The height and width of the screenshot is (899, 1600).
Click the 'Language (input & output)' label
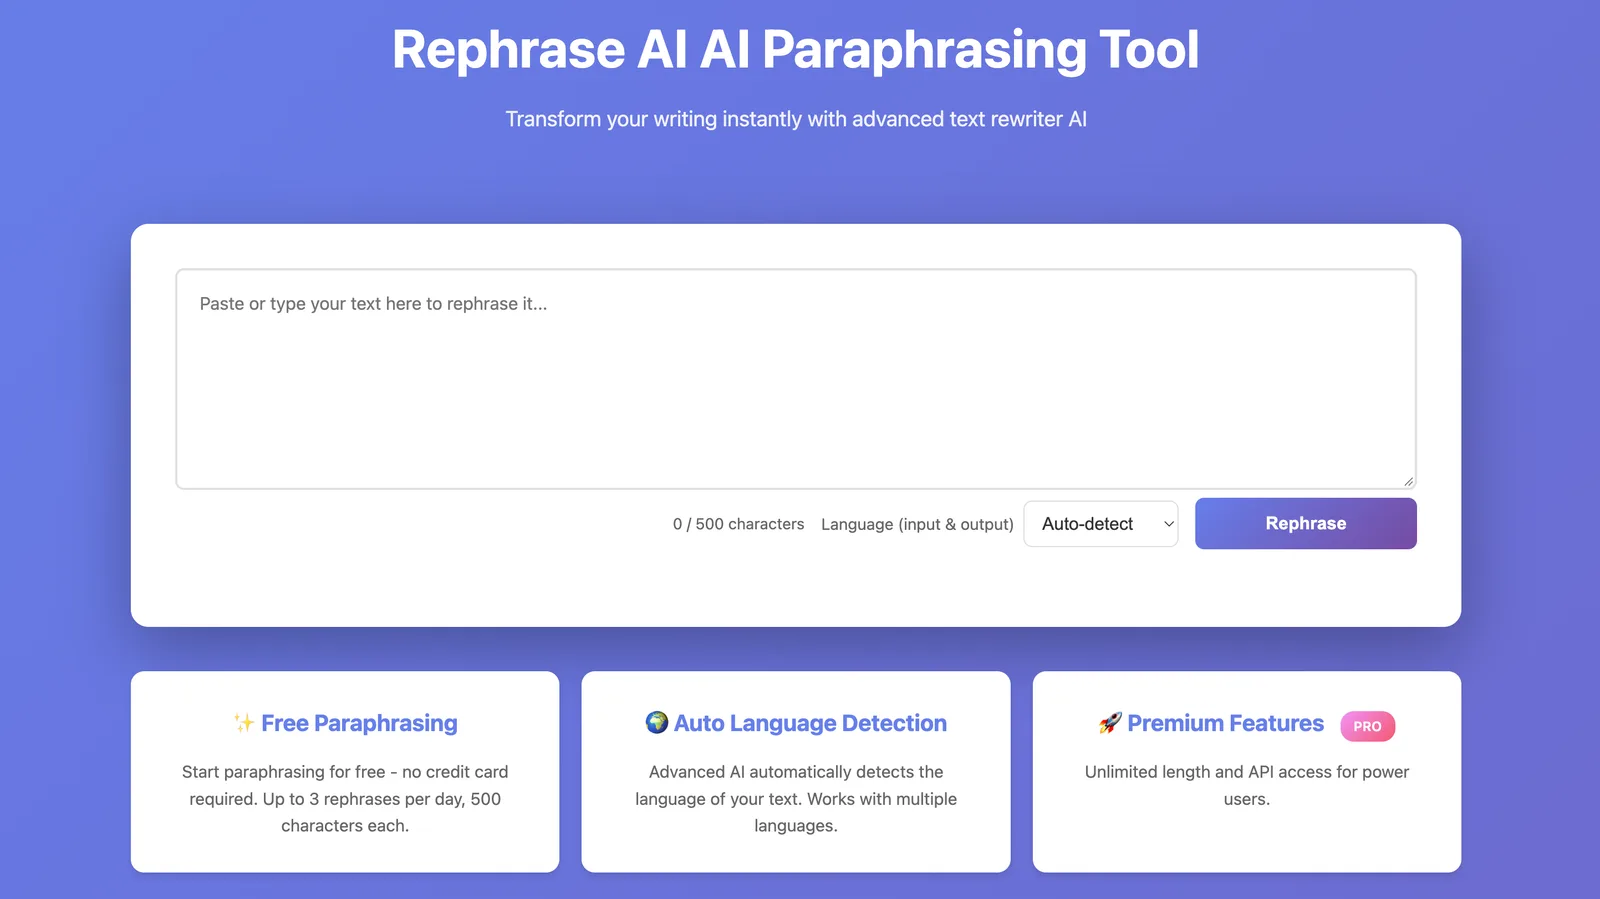tap(917, 524)
